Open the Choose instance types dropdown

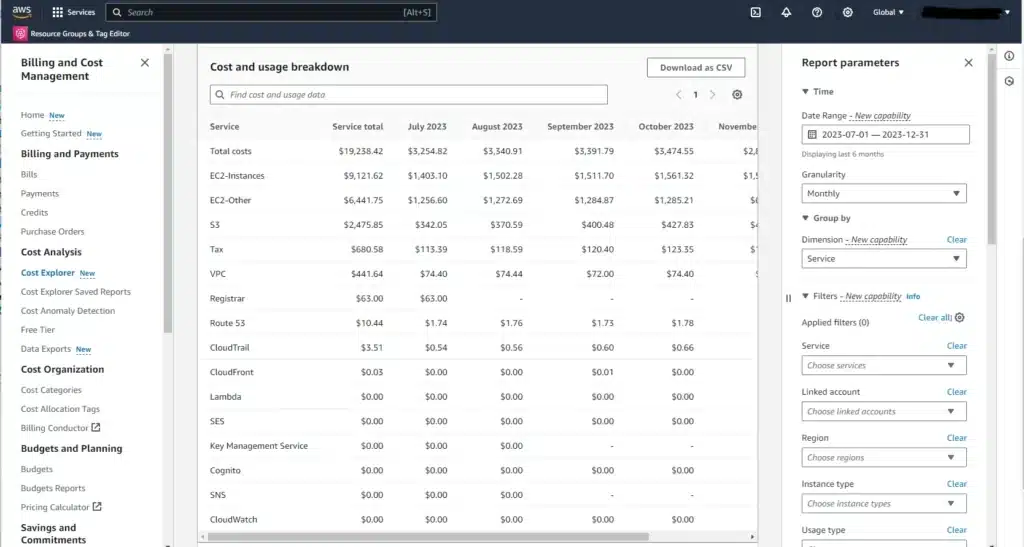pyautogui.click(x=884, y=503)
